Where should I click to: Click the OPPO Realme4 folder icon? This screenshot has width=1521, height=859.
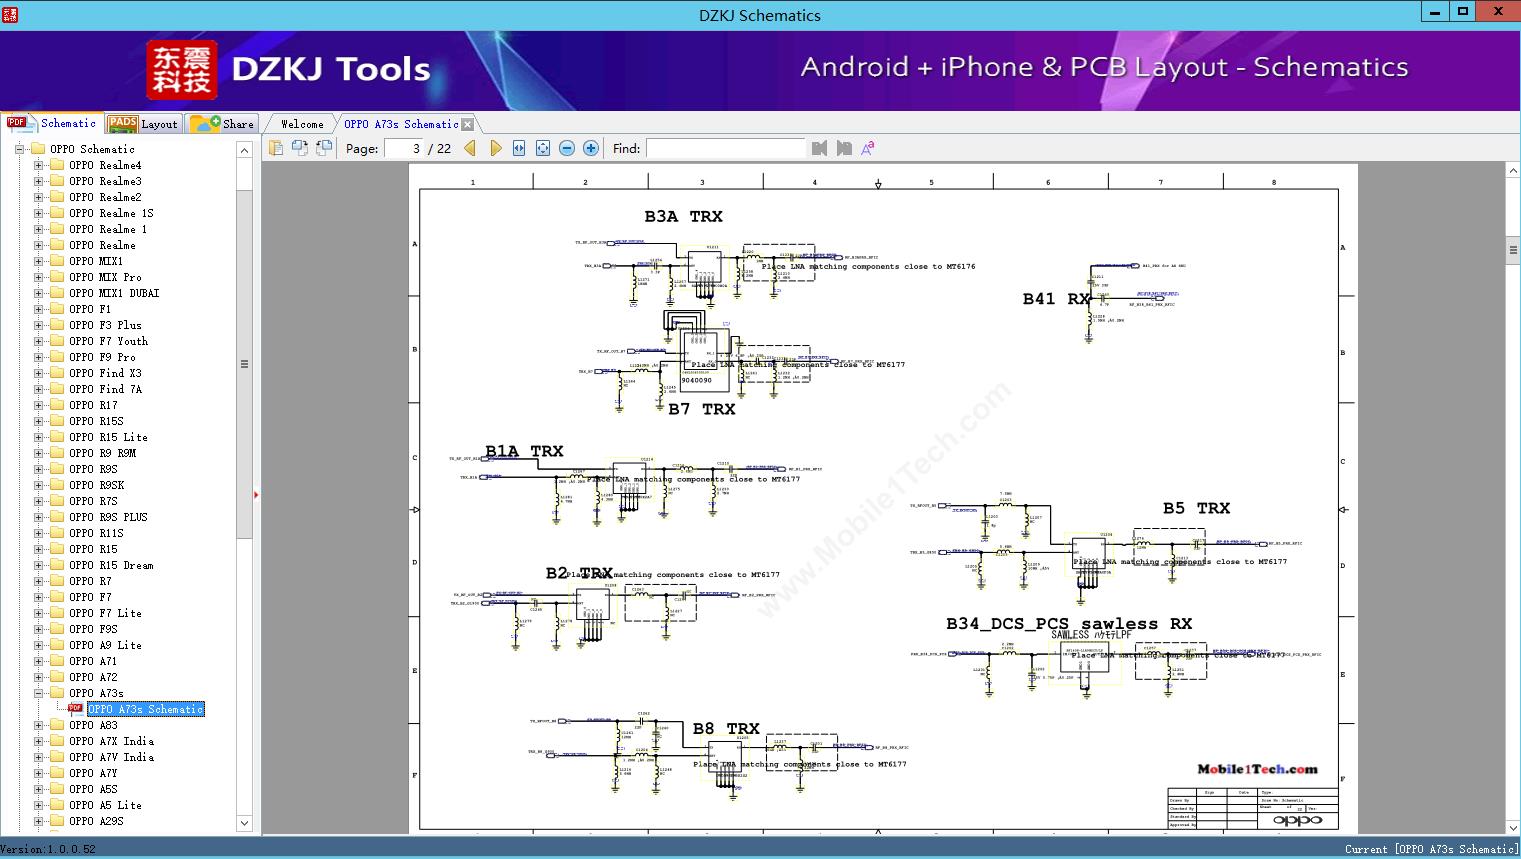tap(57, 165)
